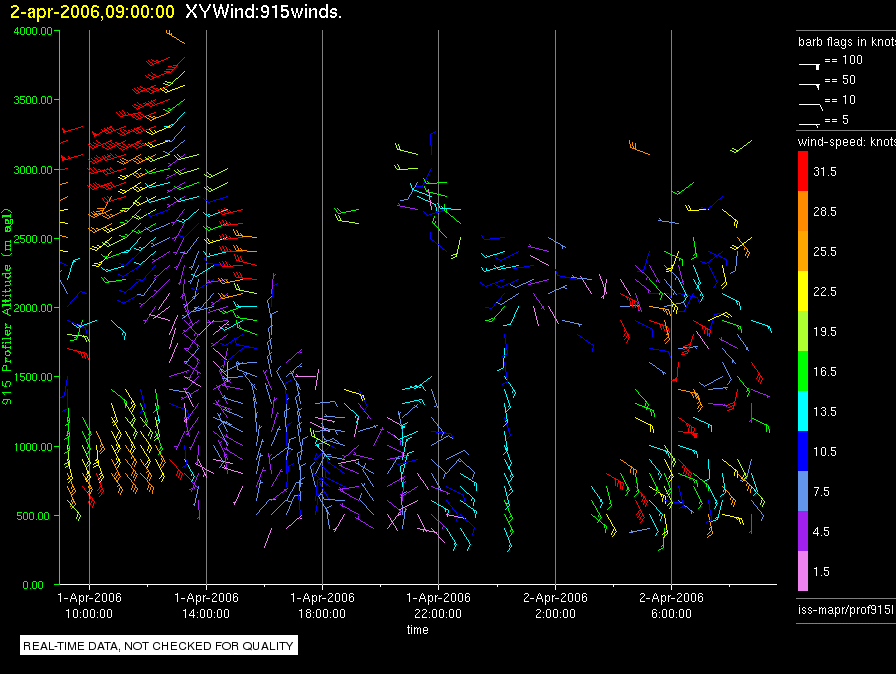
Task: Select the red 31.5 knots color band
Action: (x=803, y=171)
